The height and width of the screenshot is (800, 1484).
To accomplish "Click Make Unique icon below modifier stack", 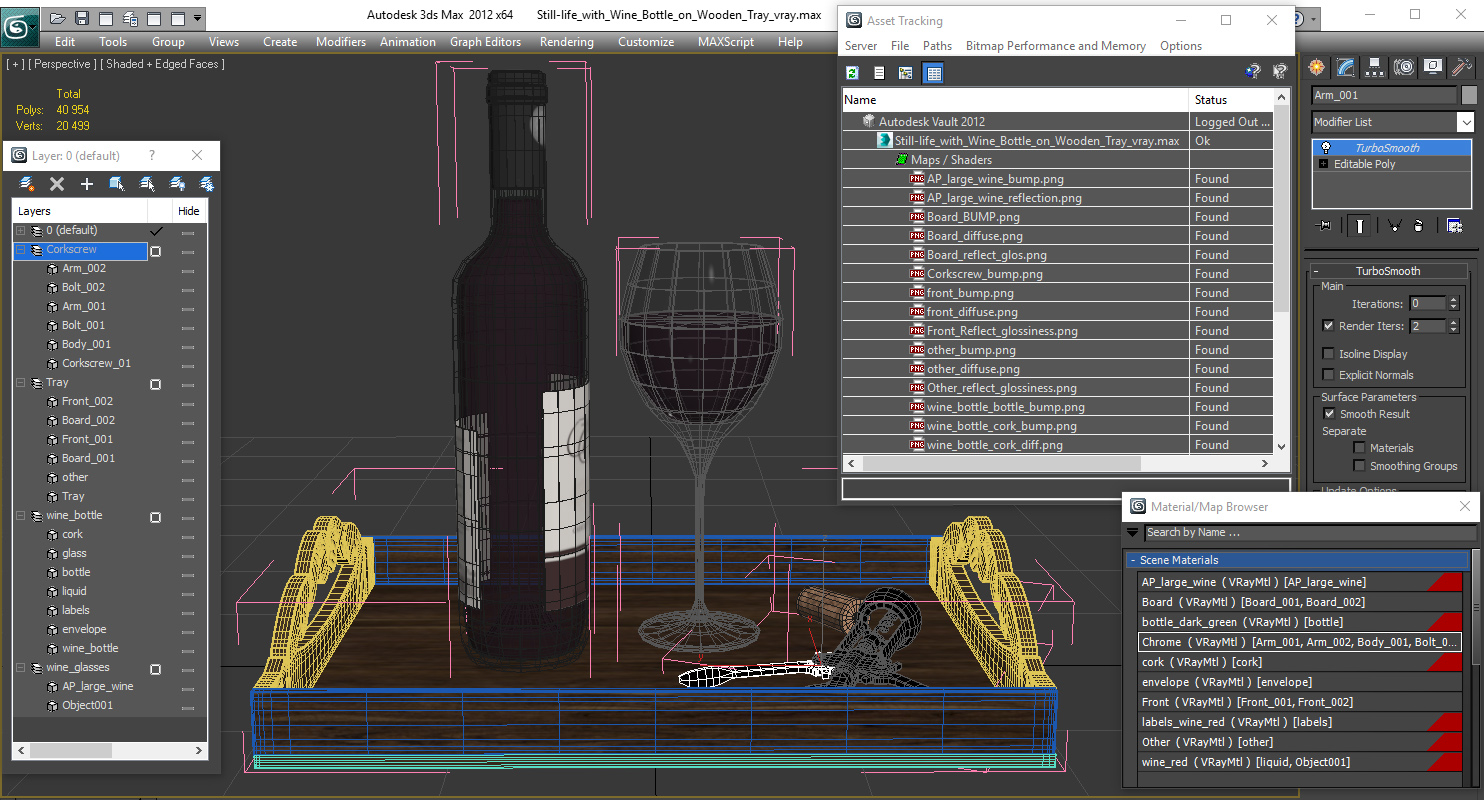I will coord(1393,226).
